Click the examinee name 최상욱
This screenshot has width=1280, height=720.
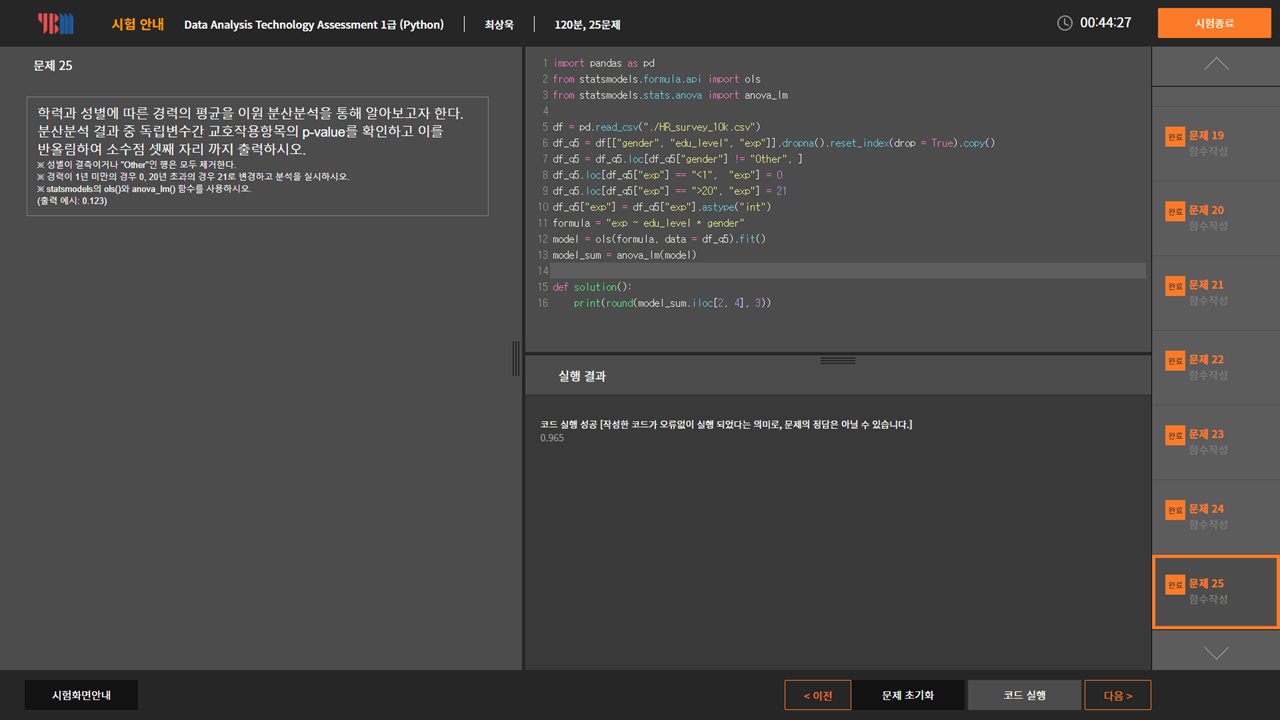[x=499, y=24]
